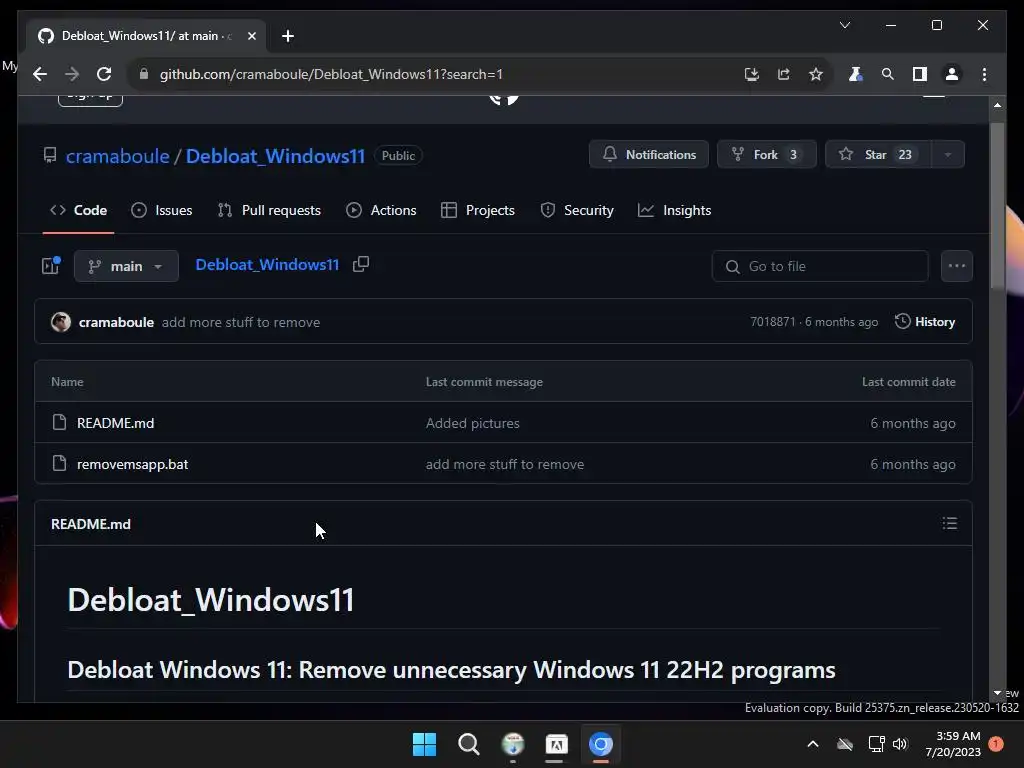View site information lock icon
The width and height of the screenshot is (1024, 768).
click(x=144, y=74)
